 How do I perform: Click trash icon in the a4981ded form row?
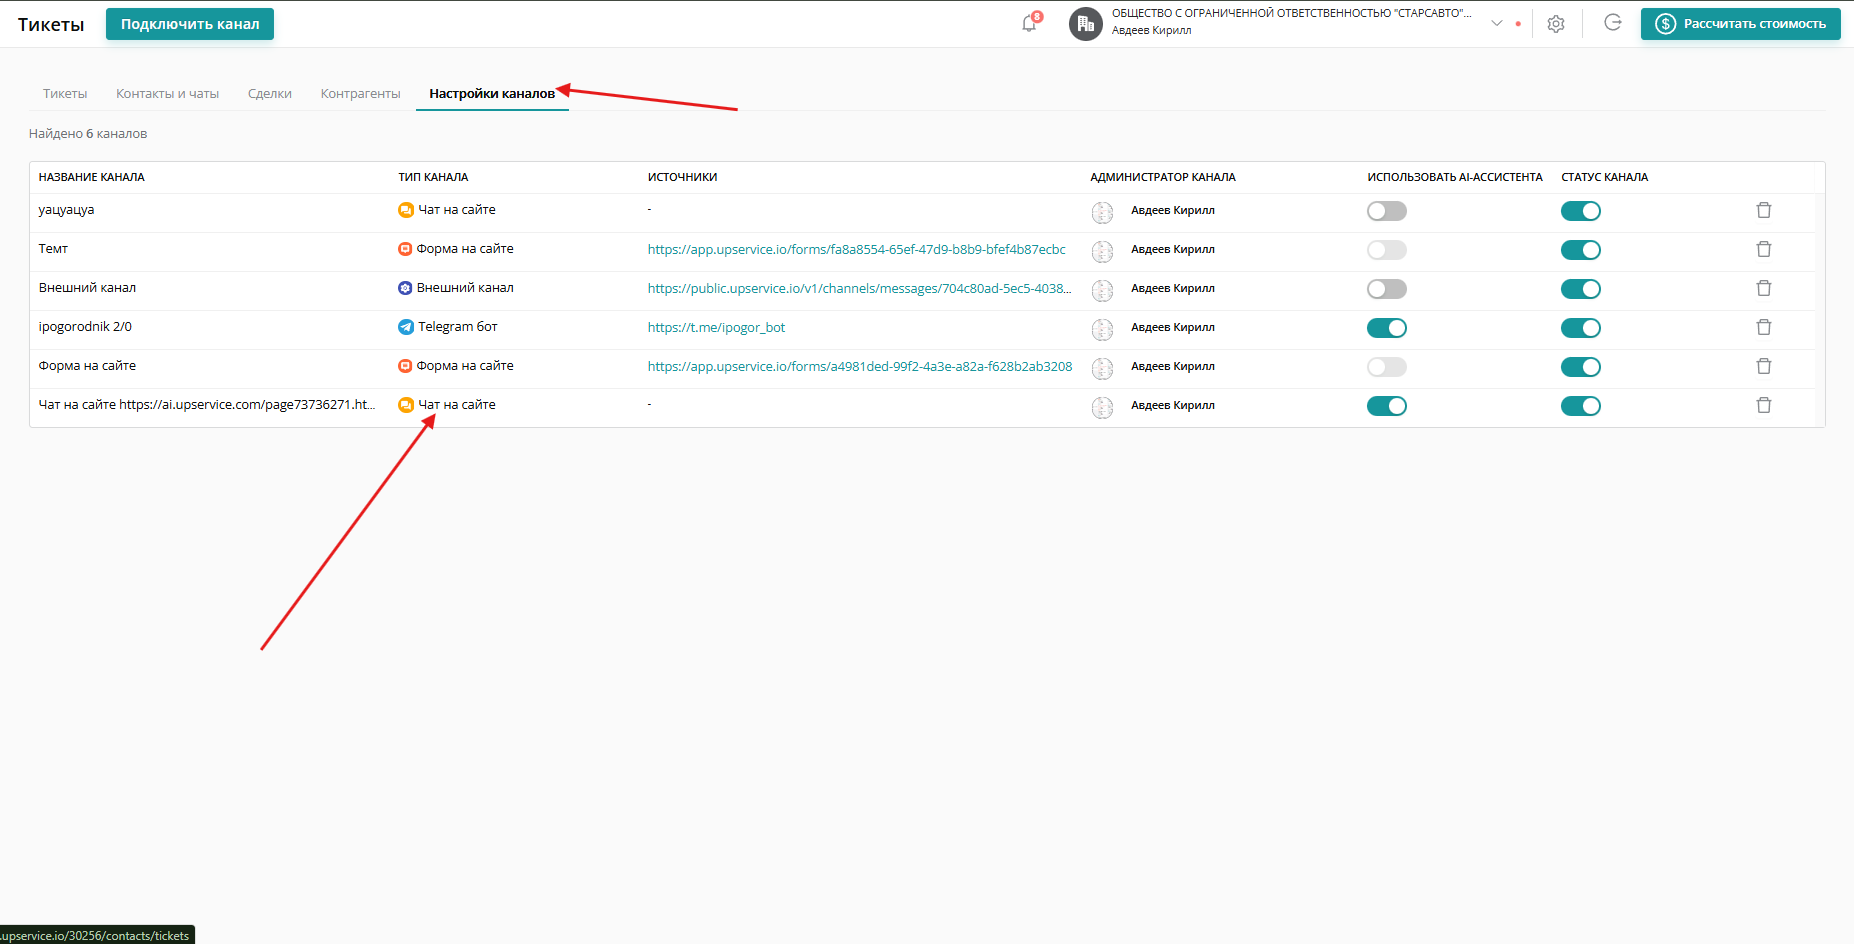(1764, 366)
